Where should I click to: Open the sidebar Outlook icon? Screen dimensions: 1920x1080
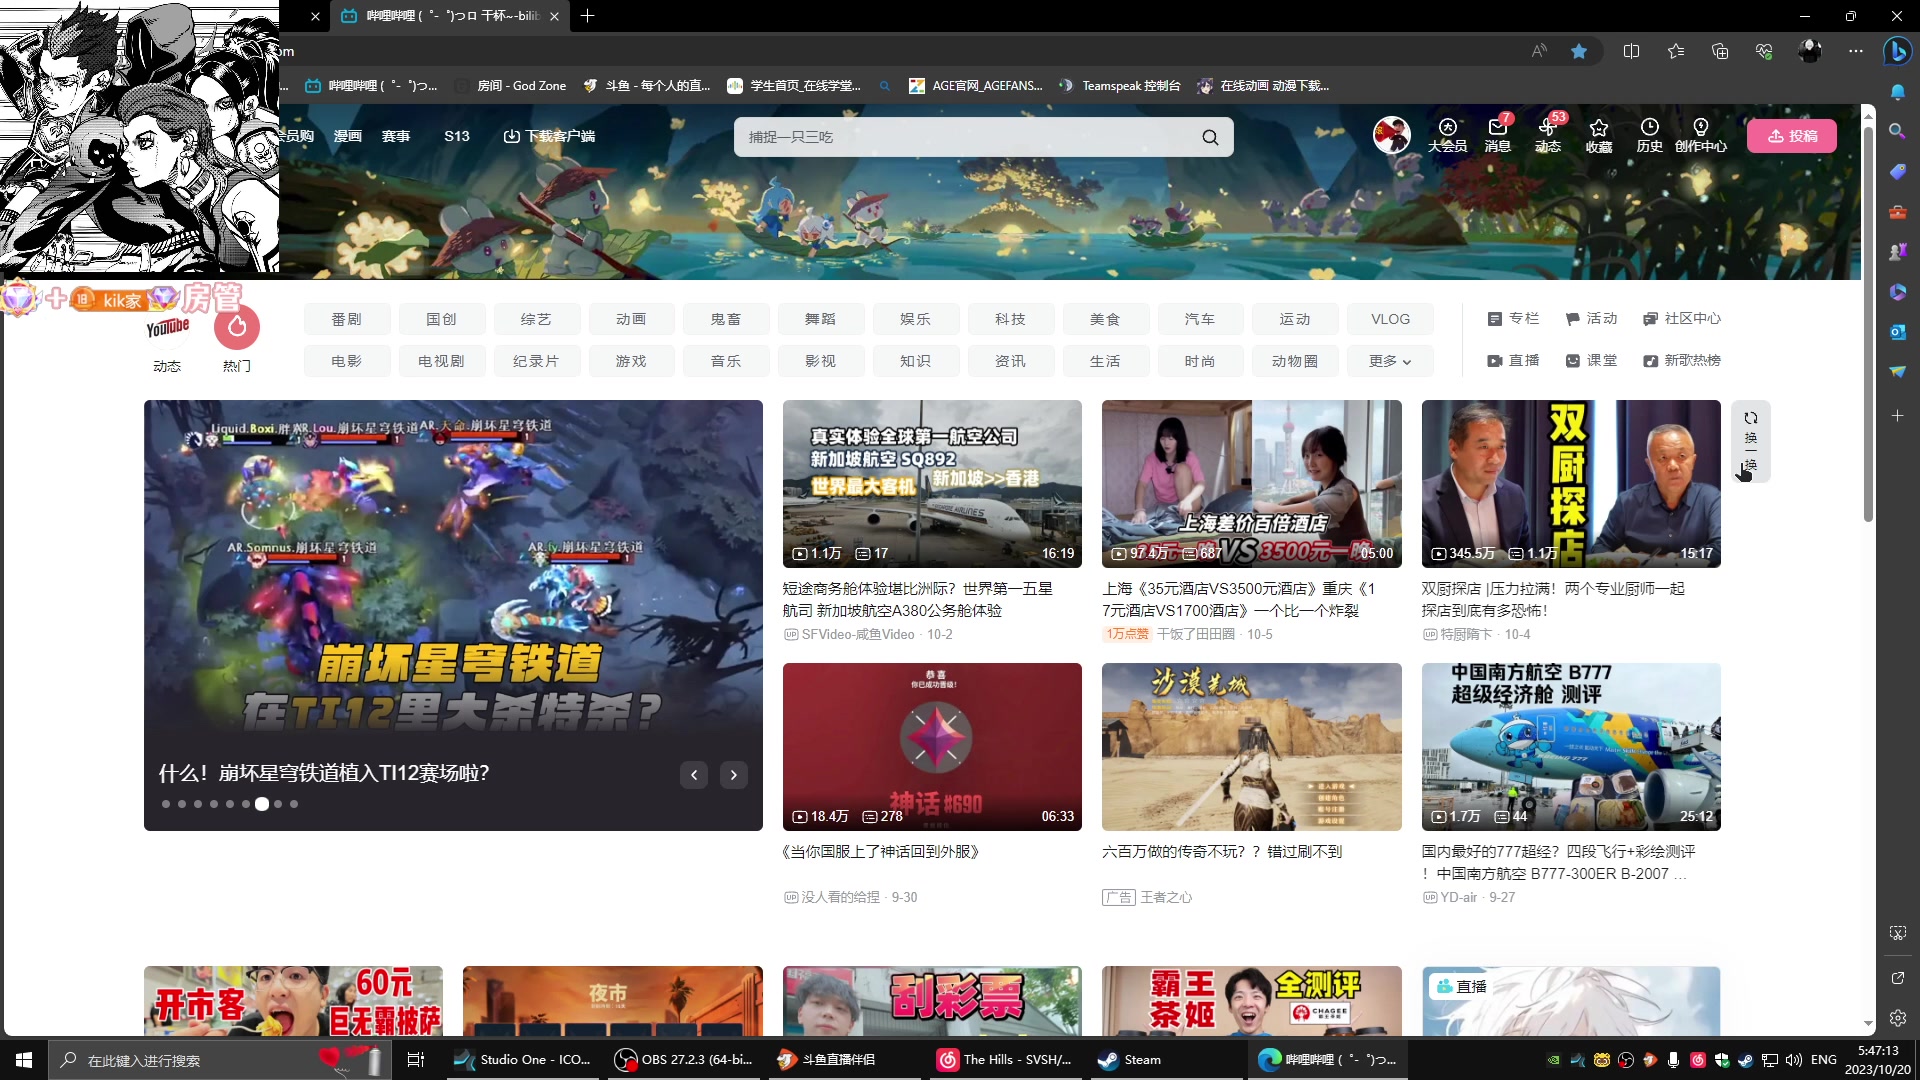(1898, 331)
